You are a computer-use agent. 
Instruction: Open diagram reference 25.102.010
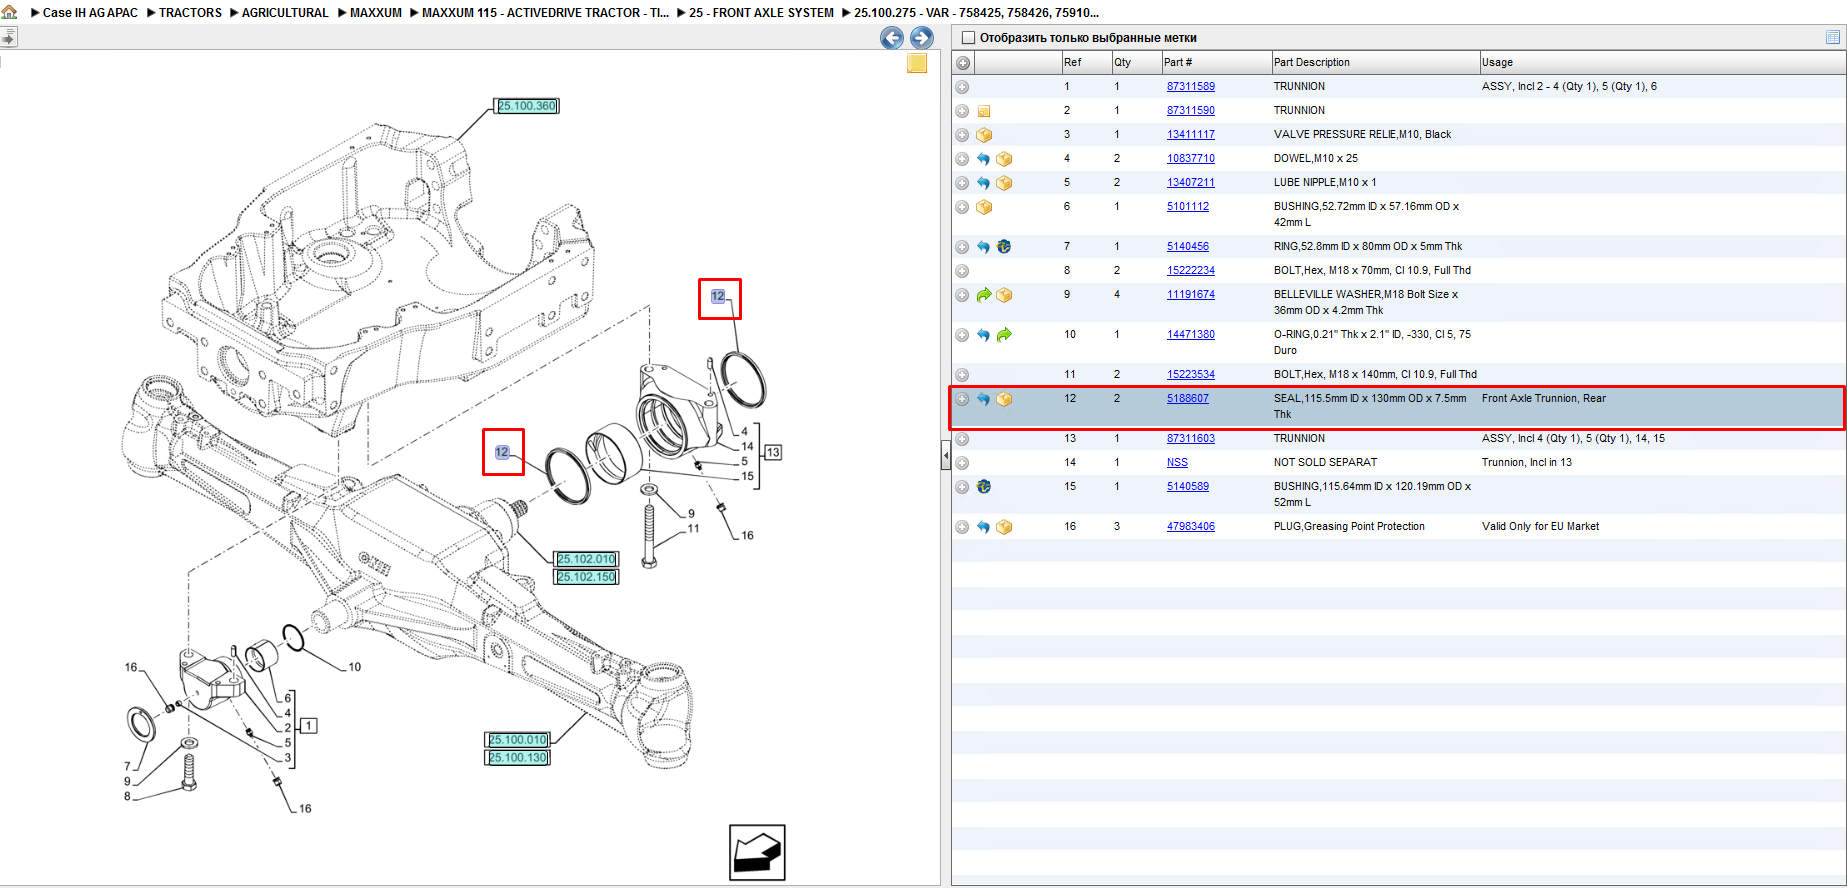pyautogui.click(x=587, y=559)
